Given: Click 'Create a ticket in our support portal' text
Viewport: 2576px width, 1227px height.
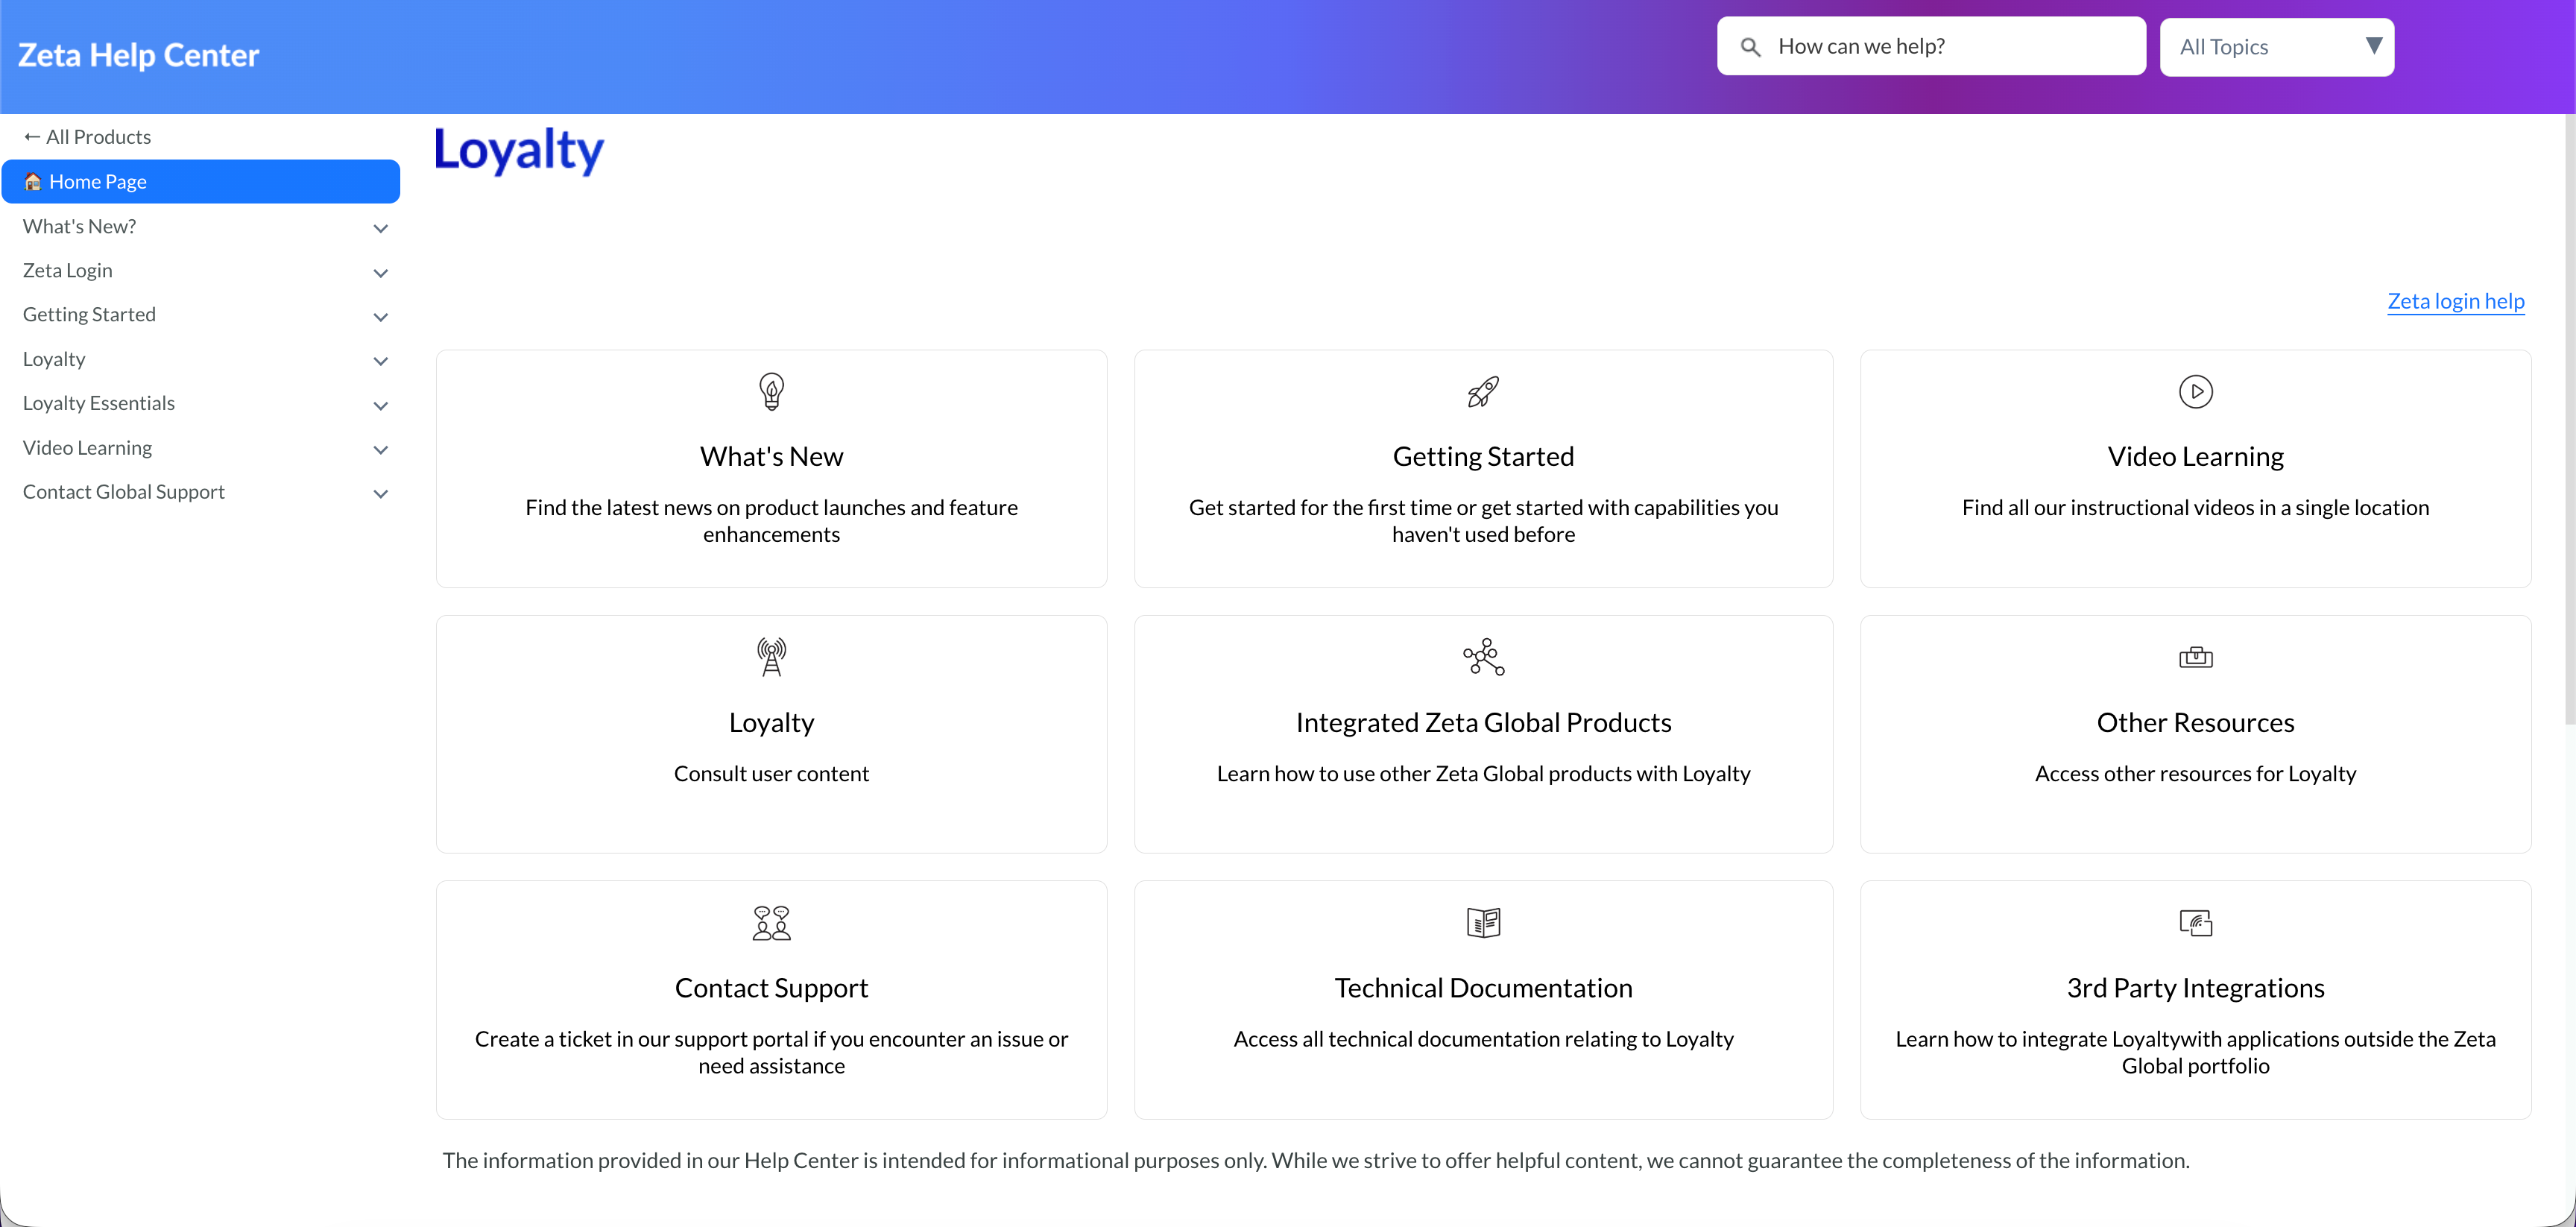Looking at the screenshot, I should [x=771, y=1052].
